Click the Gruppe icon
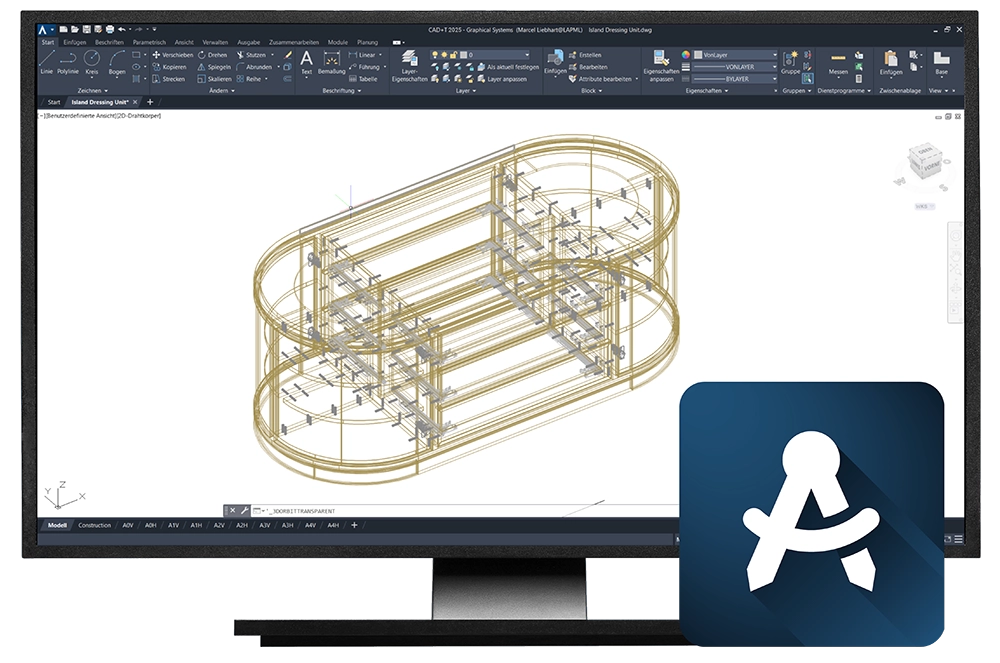This screenshot has width=1000, height=663. coord(790,62)
